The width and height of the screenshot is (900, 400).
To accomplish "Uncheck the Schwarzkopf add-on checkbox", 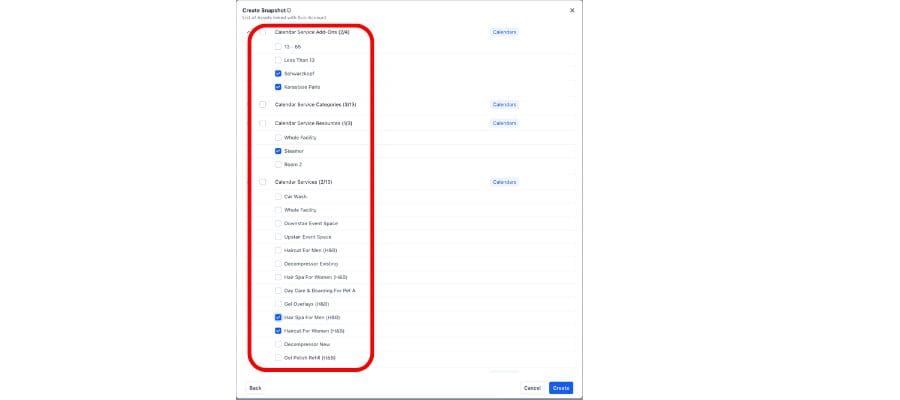I will (278, 73).
